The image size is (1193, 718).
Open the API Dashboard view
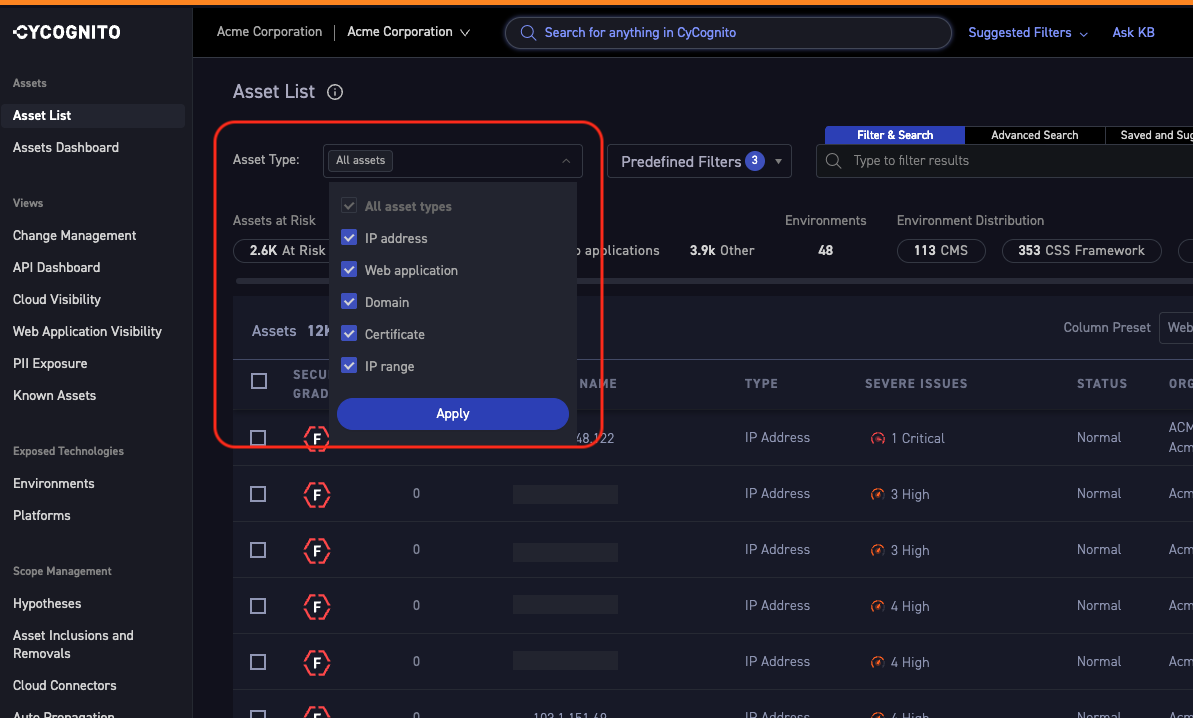pos(56,268)
